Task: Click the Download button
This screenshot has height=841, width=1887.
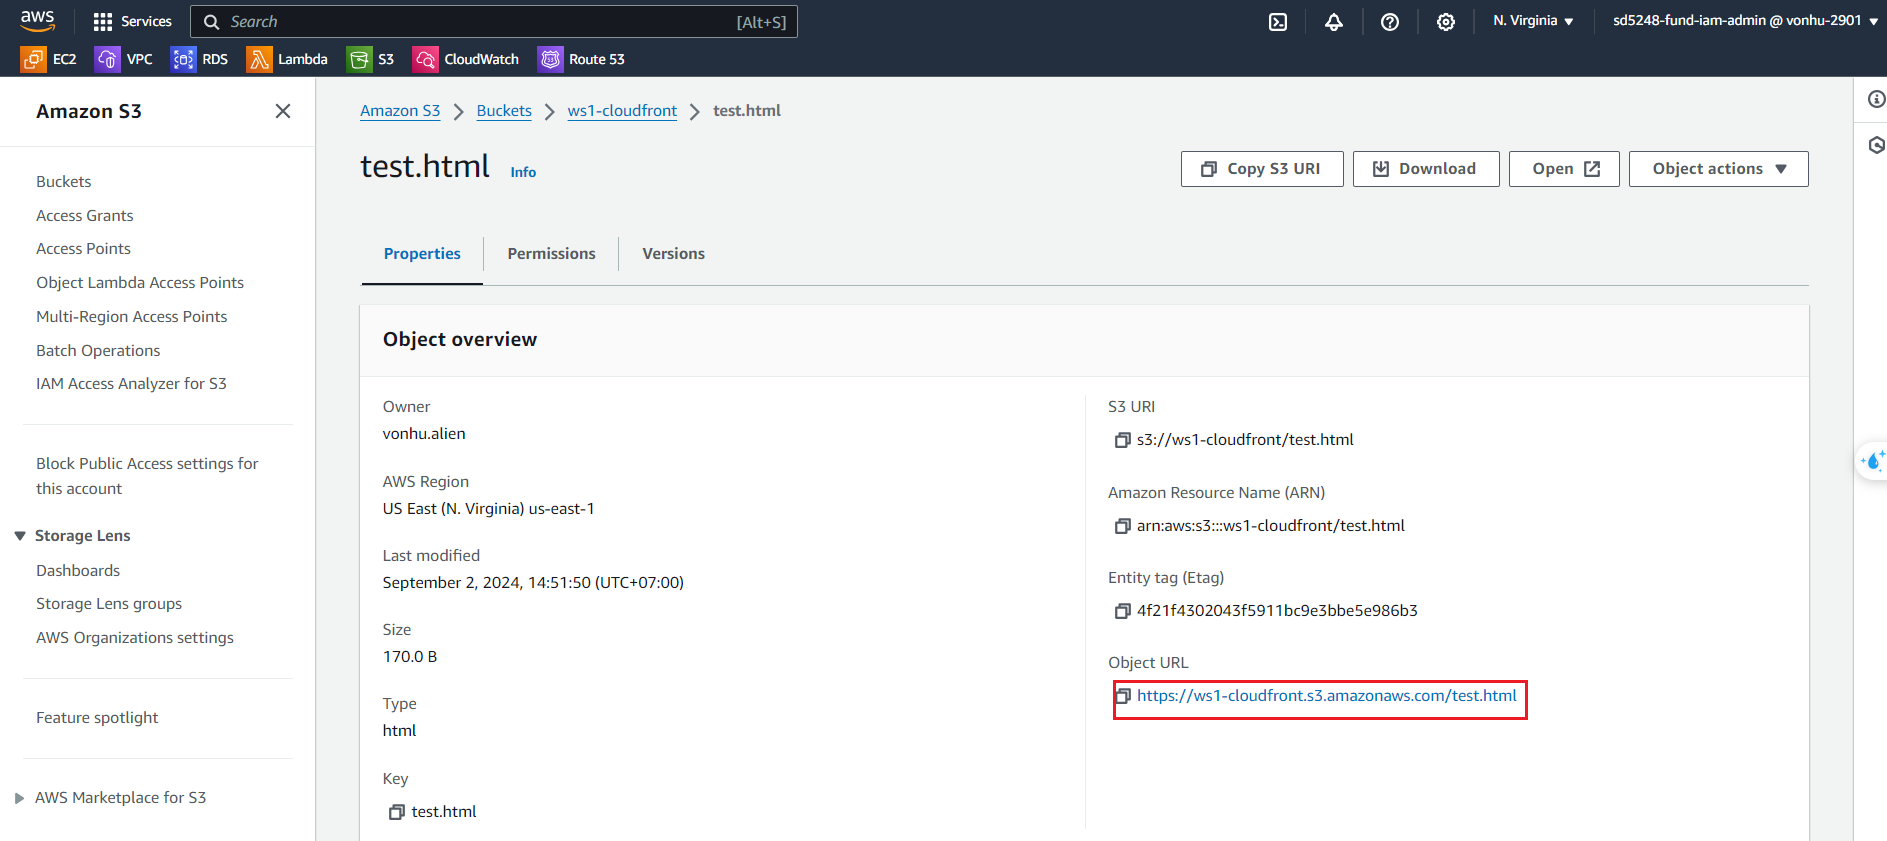Action: coord(1425,169)
